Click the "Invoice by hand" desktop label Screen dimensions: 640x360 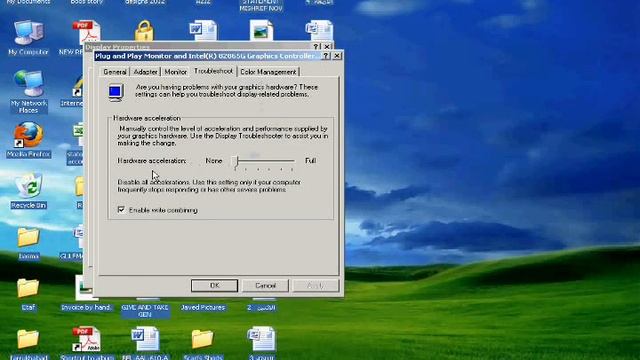click(x=86, y=307)
